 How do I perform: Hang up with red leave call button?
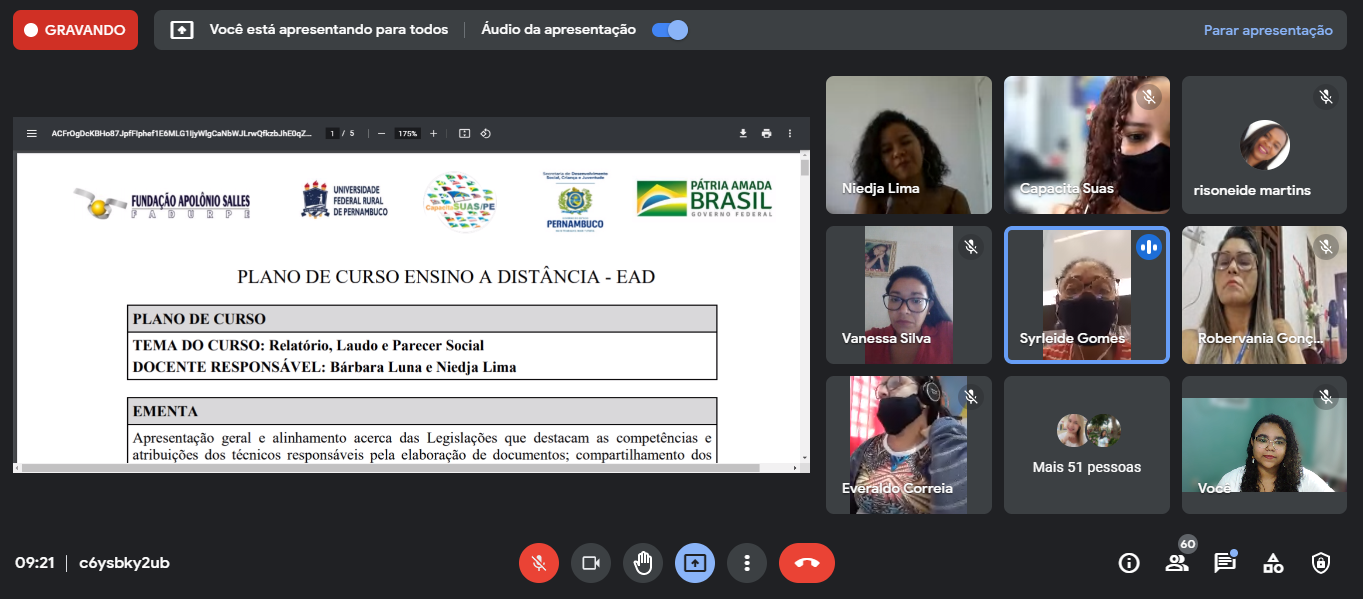coord(806,563)
